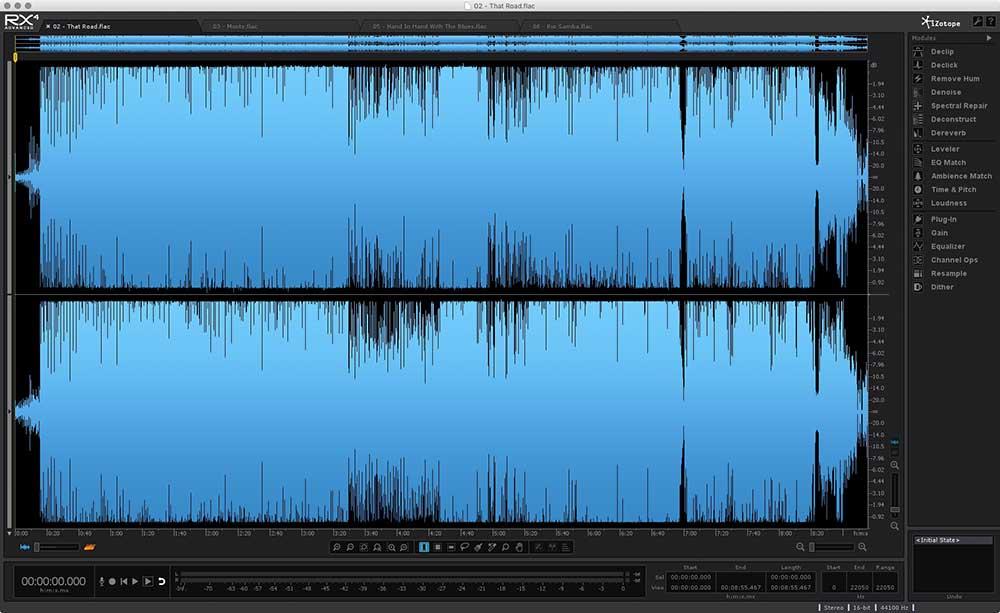The image size is (1000, 613).
Task: Click the frequency End field showing 22050
Action: click(x=860, y=587)
